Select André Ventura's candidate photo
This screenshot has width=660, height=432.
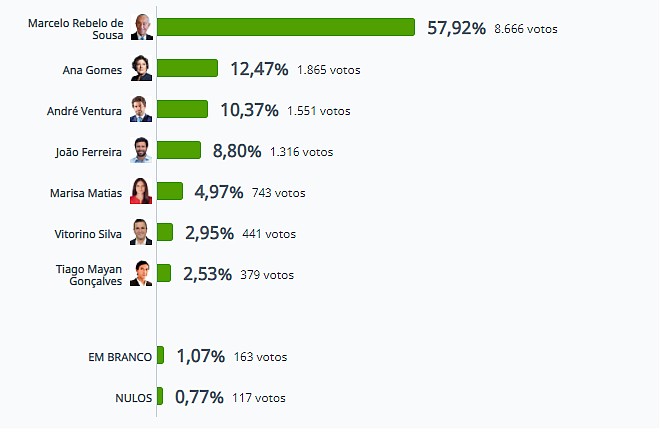pyautogui.click(x=141, y=110)
